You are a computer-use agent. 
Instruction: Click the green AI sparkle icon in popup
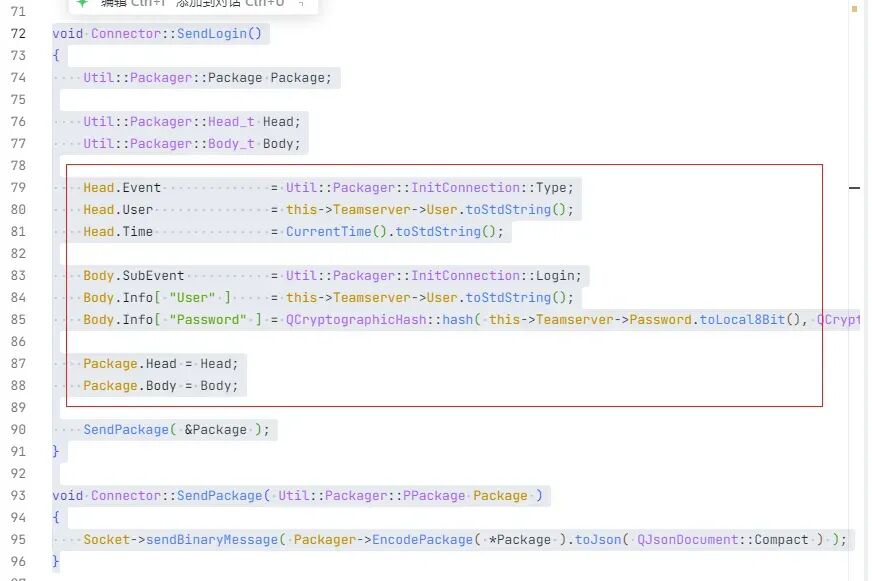(82, 3)
